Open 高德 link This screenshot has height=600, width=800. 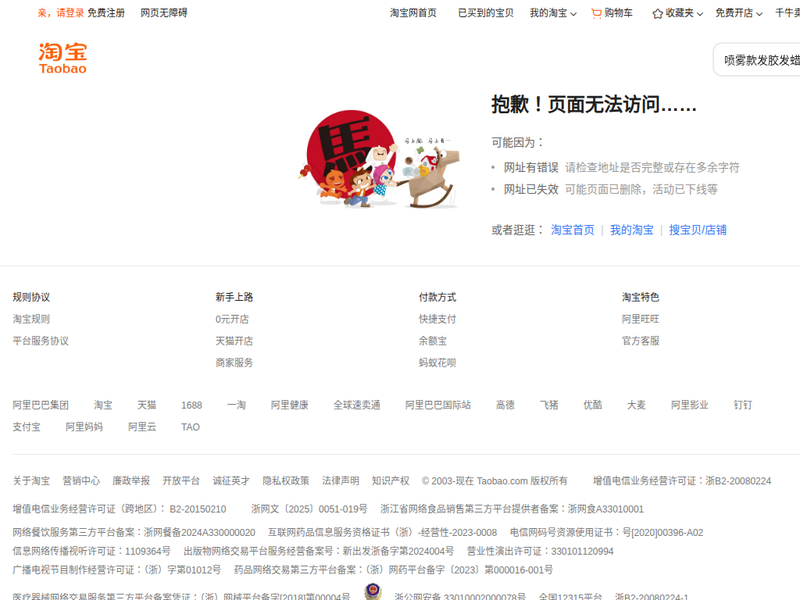click(x=506, y=405)
